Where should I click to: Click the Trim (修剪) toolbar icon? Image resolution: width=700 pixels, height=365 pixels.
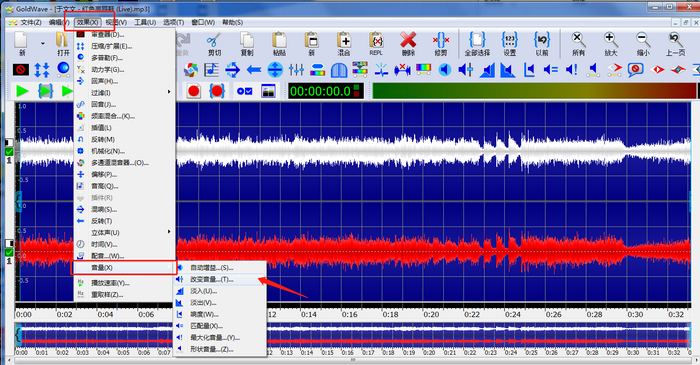[441, 44]
